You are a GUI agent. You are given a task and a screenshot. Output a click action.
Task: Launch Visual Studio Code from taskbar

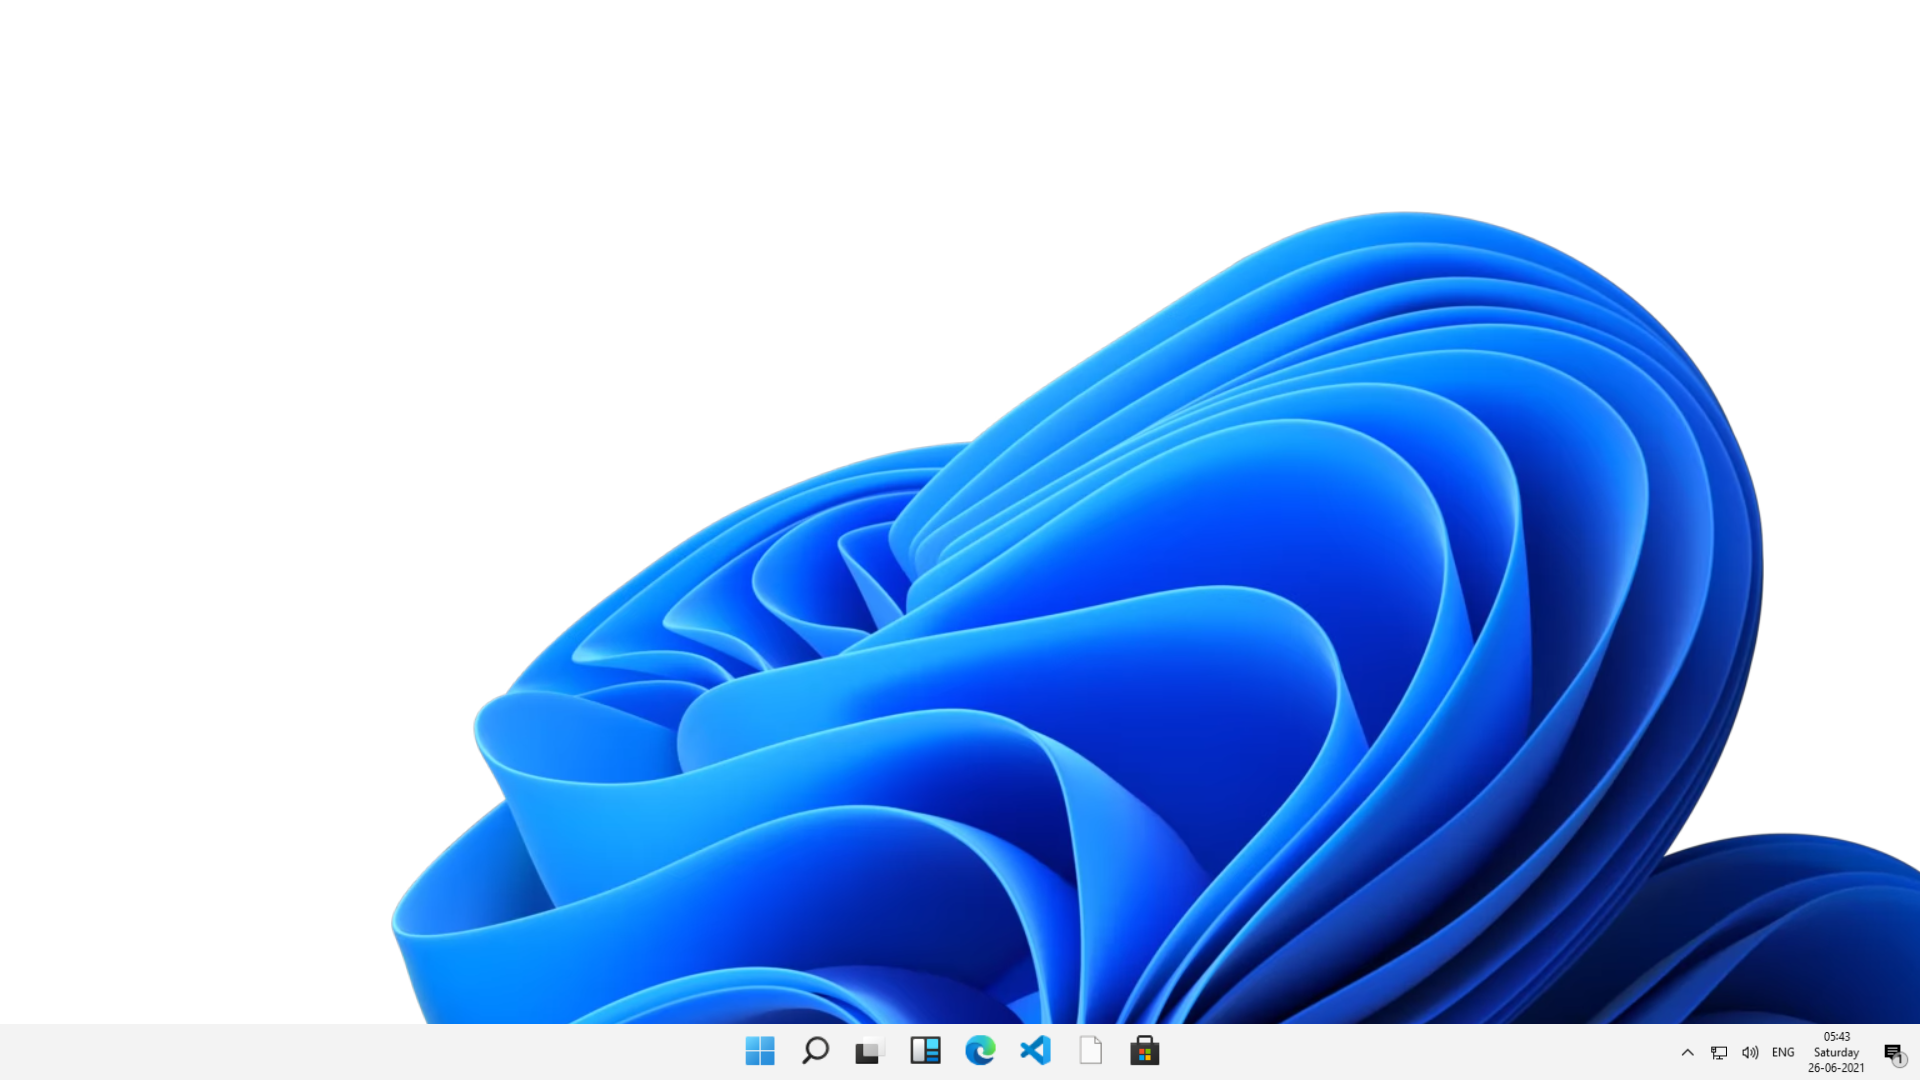click(x=1035, y=1051)
